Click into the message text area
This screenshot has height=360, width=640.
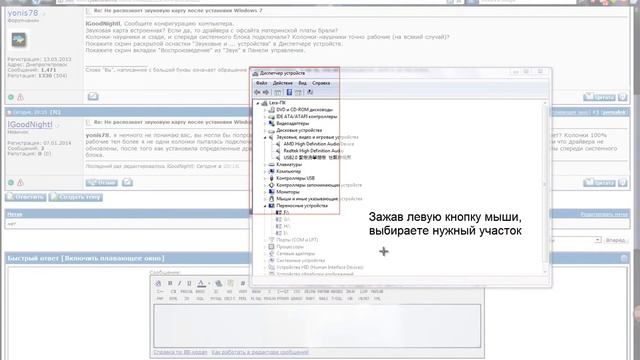pos(317,326)
